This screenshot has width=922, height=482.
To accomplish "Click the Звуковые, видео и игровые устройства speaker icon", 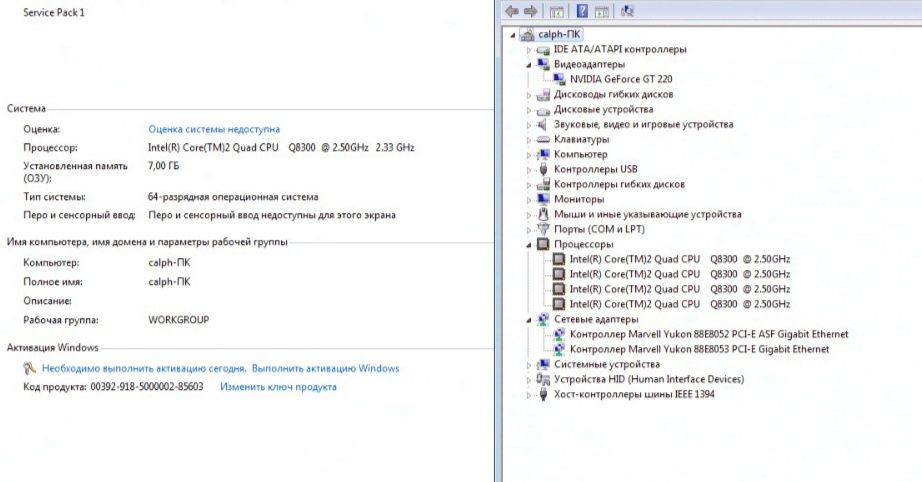I will coord(543,124).
